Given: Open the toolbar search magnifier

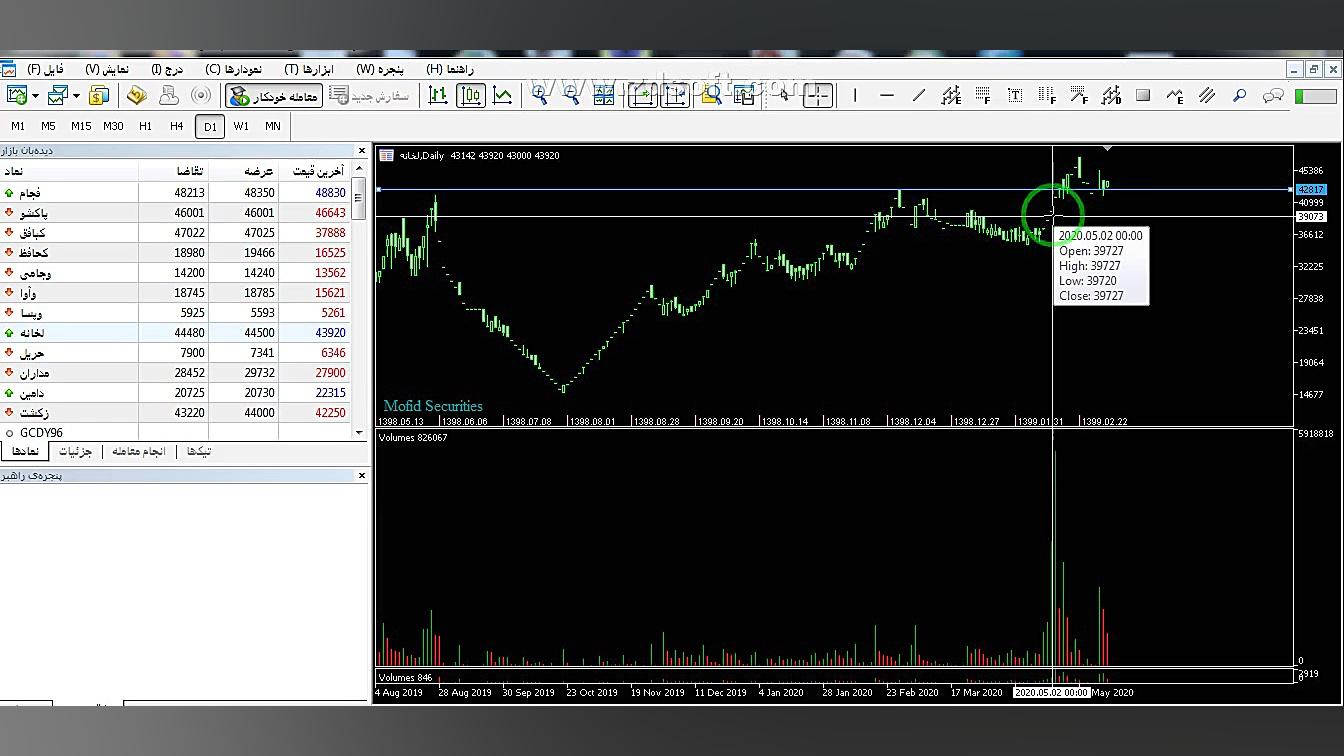Looking at the screenshot, I should (x=1239, y=95).
